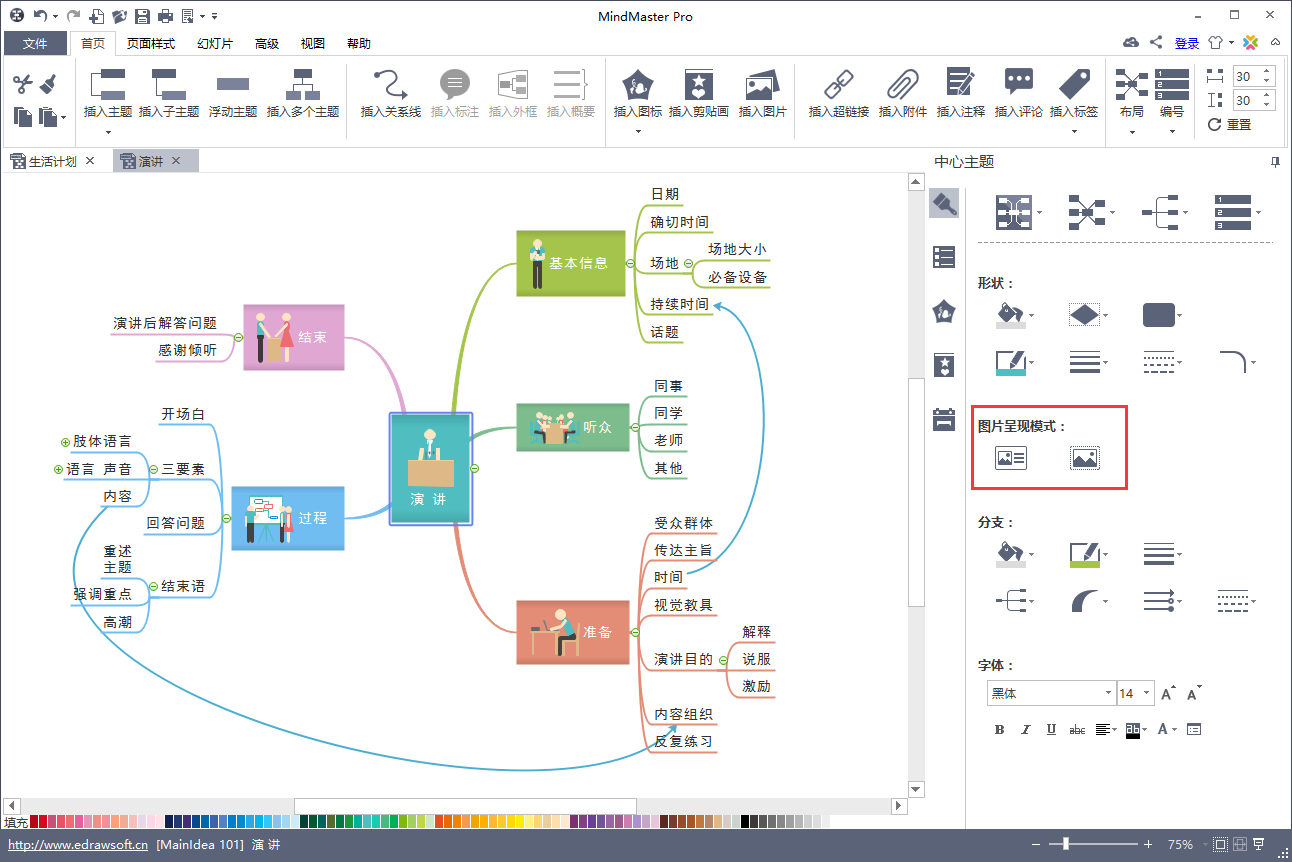Collapse the 准备 branch toggle
The height and width of the screenshot is (862, 1292).
point(635,632)
